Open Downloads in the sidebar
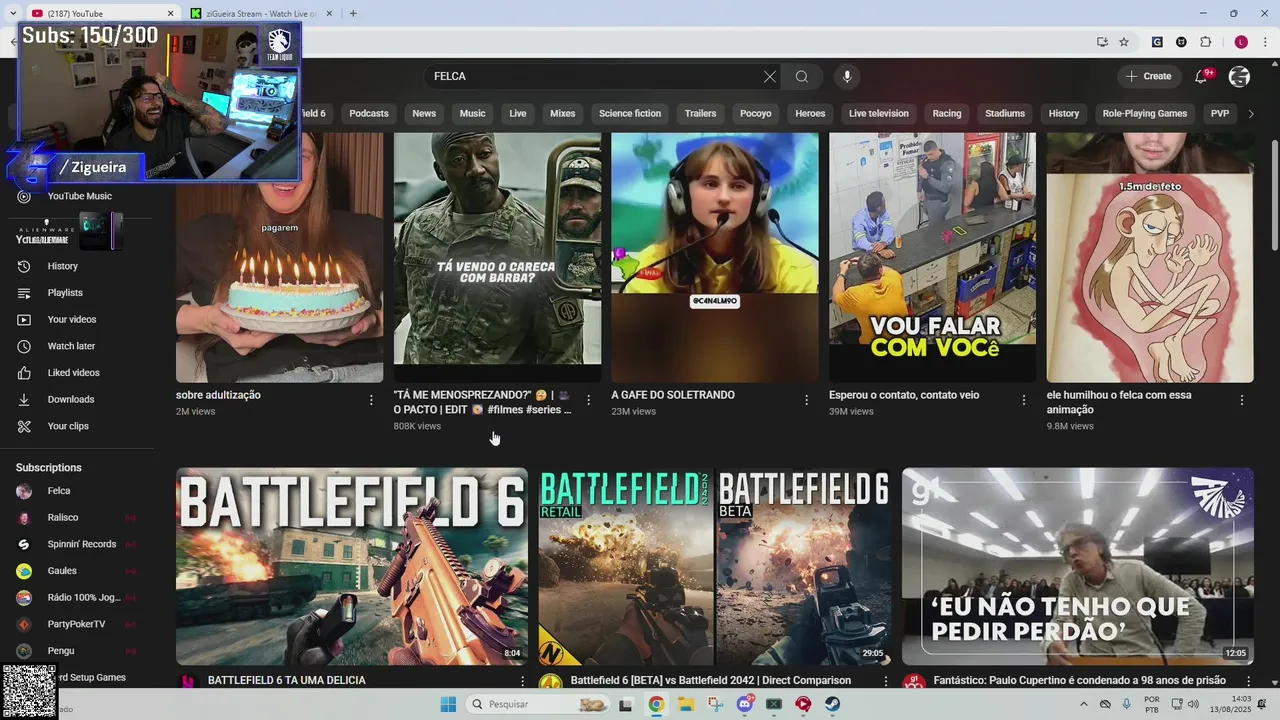Image resolution: width=1280 pixels, height=720 pixels. pyautogui.click(x=78, y=399)
